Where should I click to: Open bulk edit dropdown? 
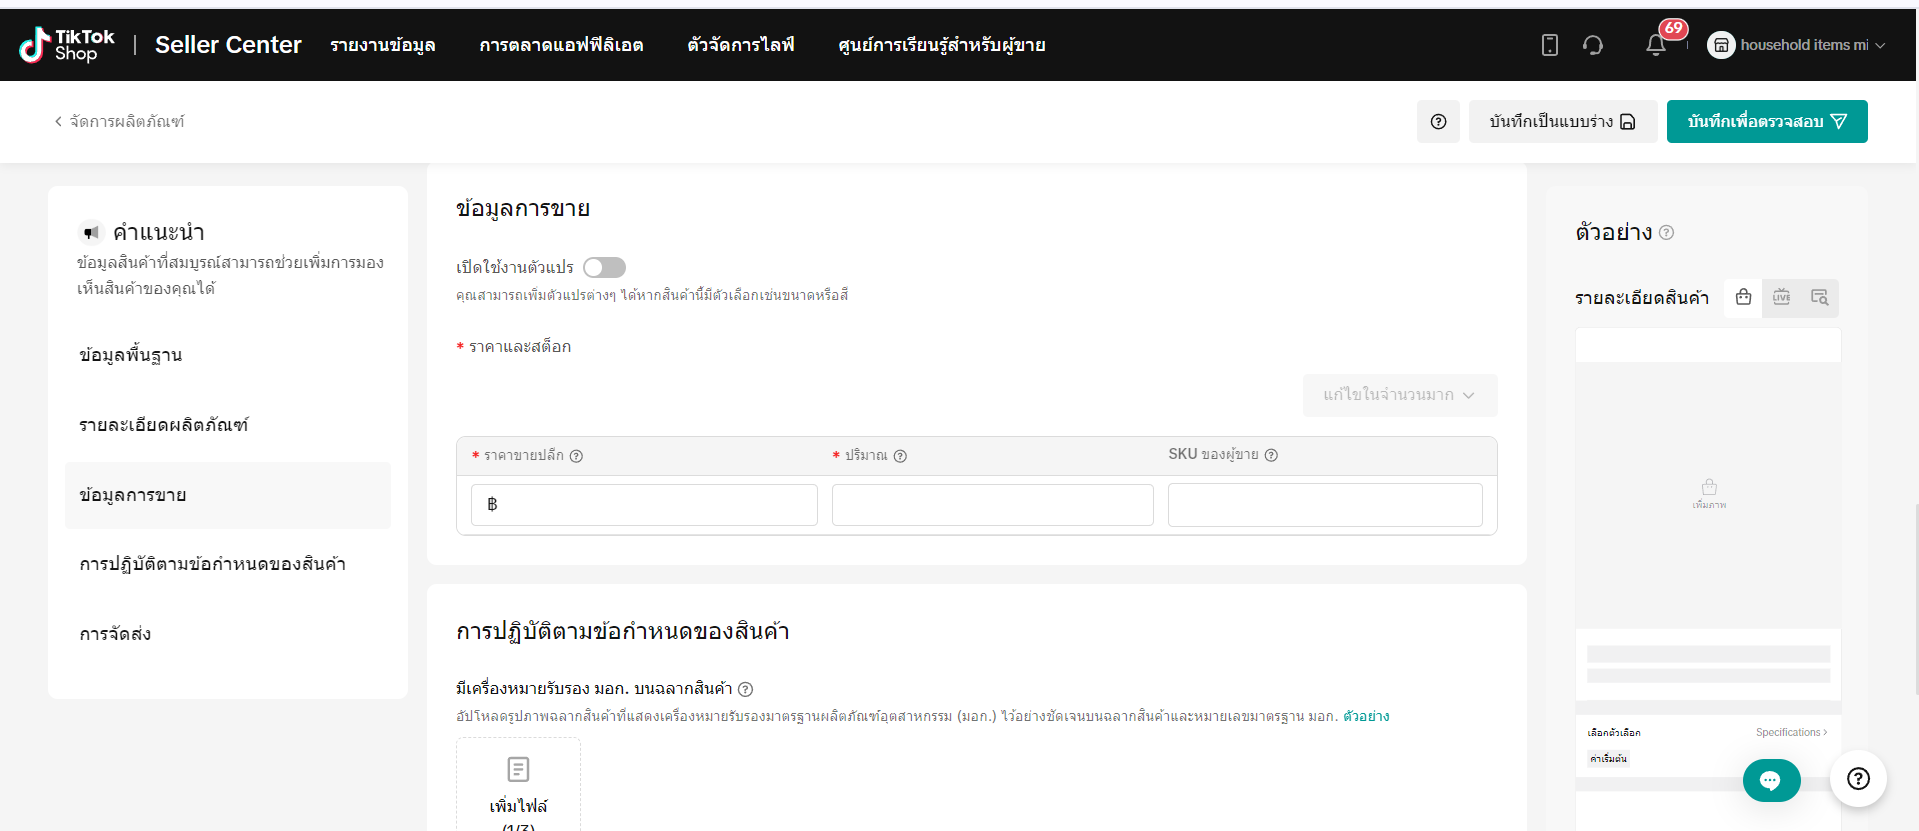pos(1399,395)
